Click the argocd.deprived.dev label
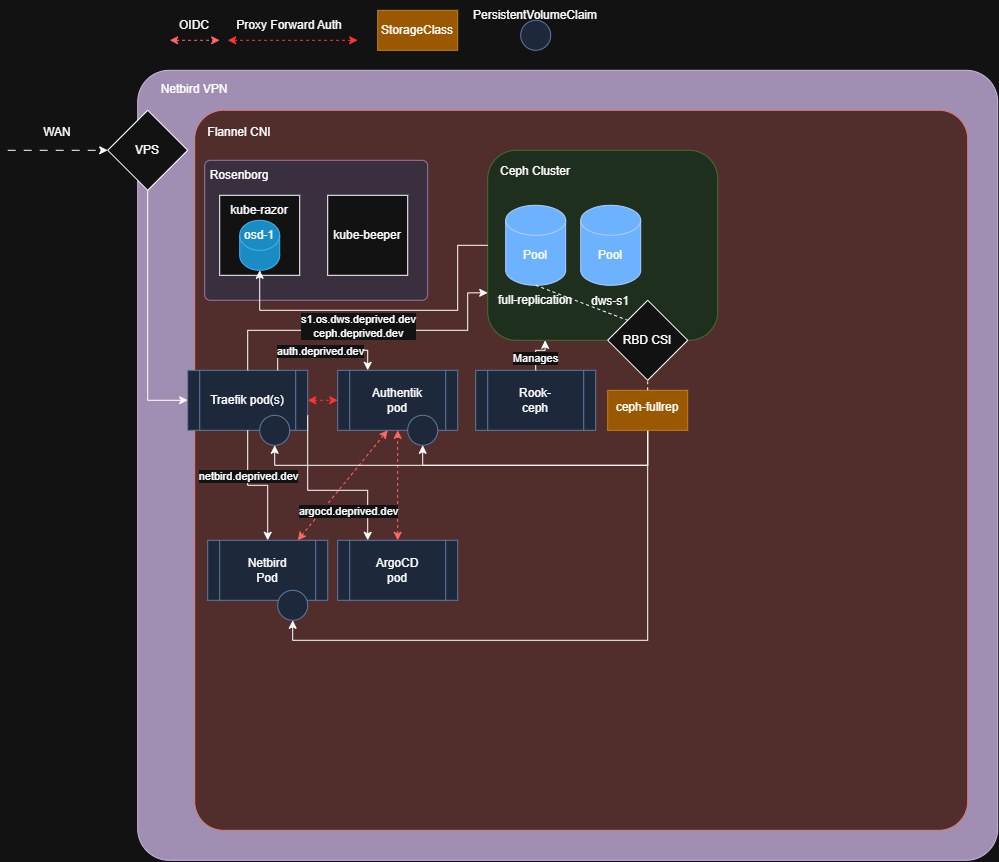Screen dimensions: 999x862 pos(349,511)
